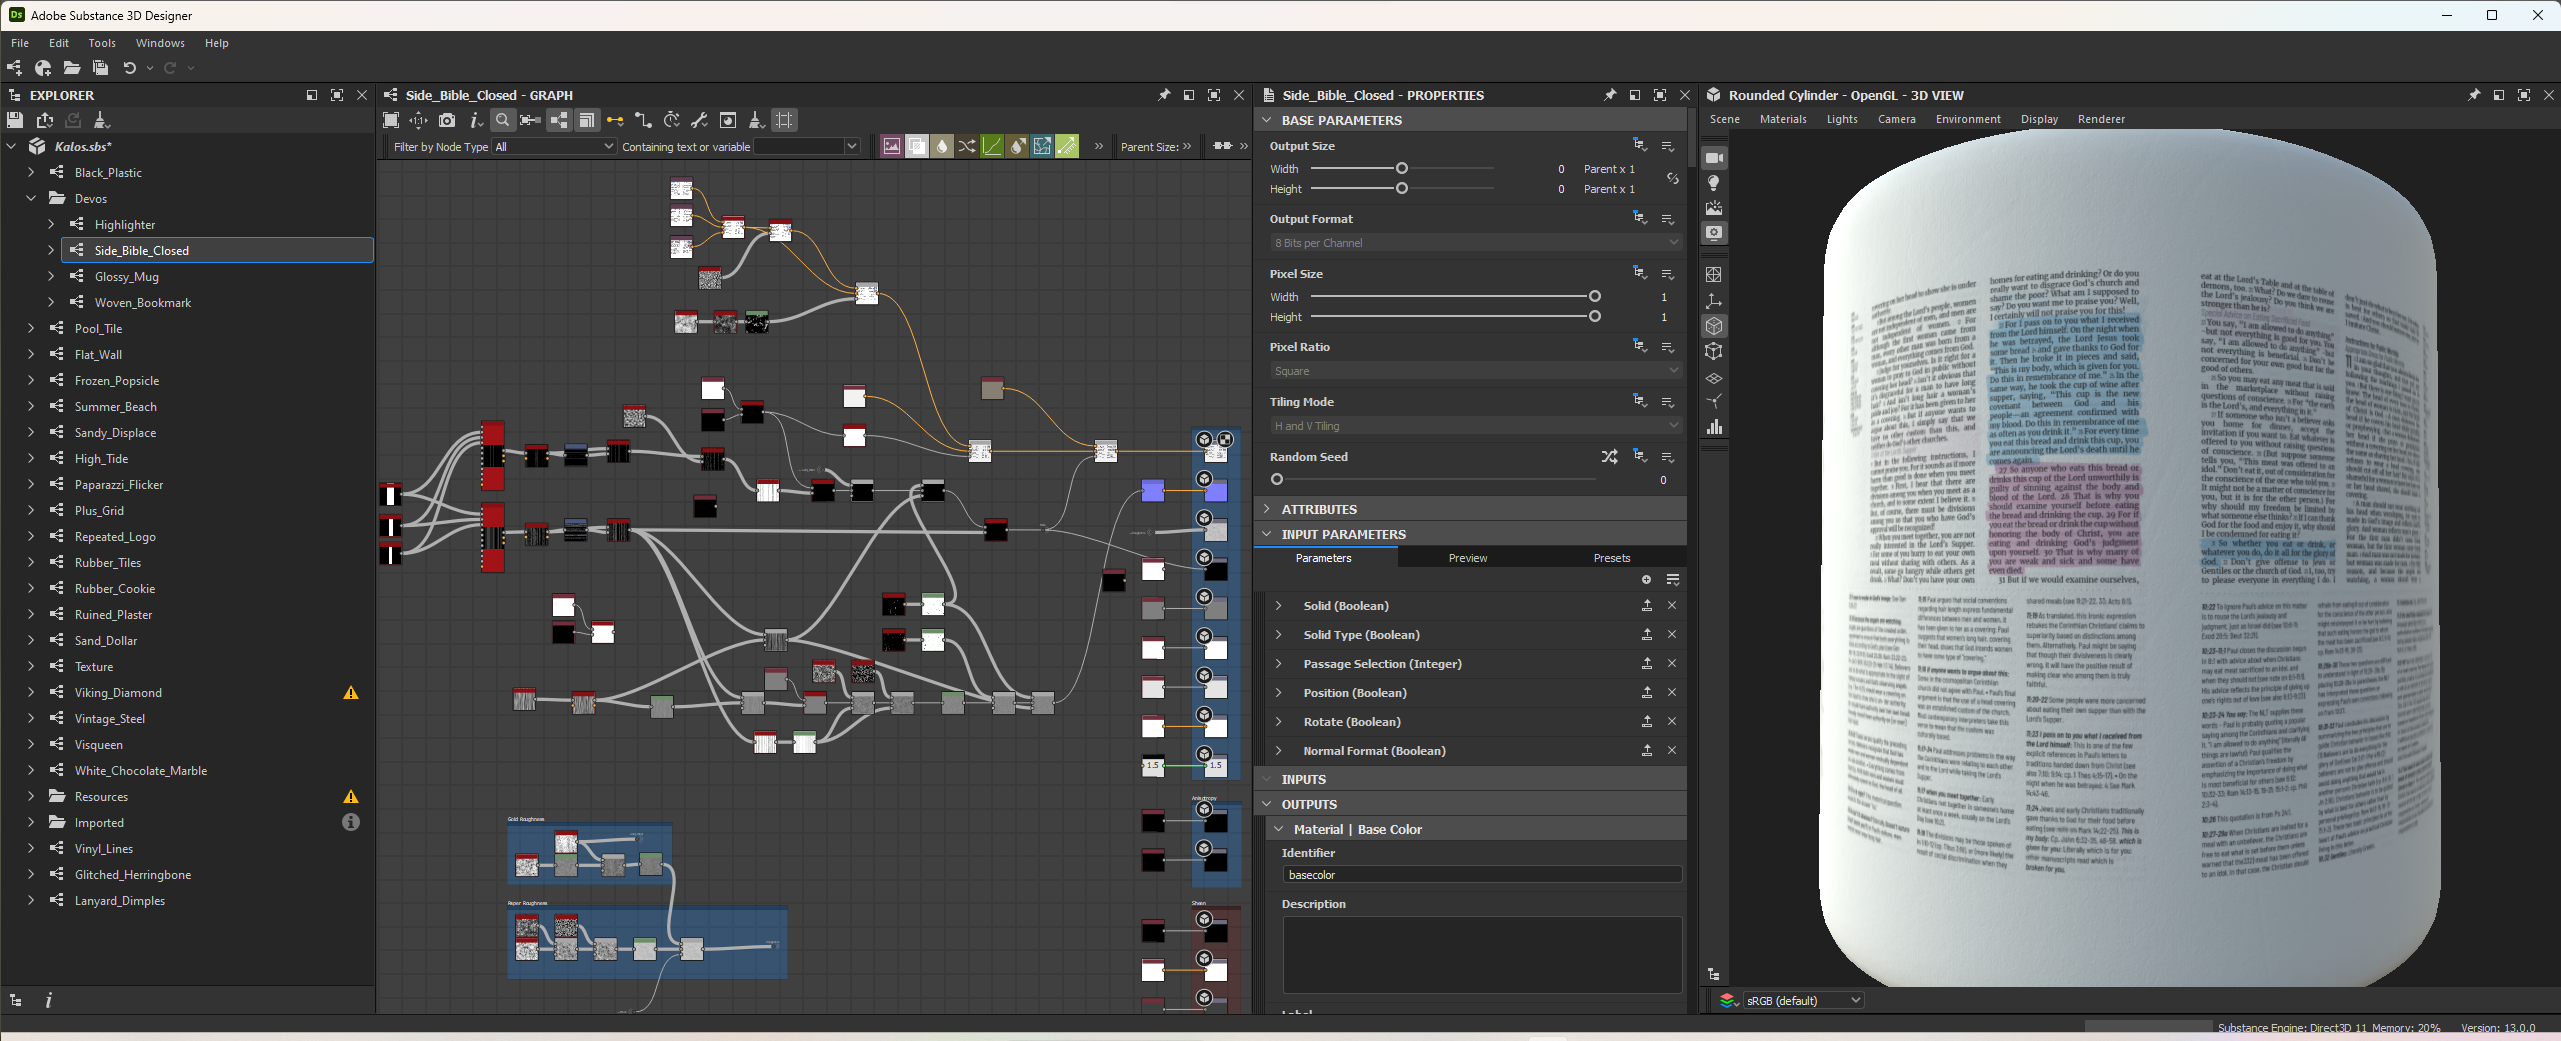Toggle the magnifier search button in graph toolbar
Viewport: 2561px width, 1041px height.
[x=503, y=121]
